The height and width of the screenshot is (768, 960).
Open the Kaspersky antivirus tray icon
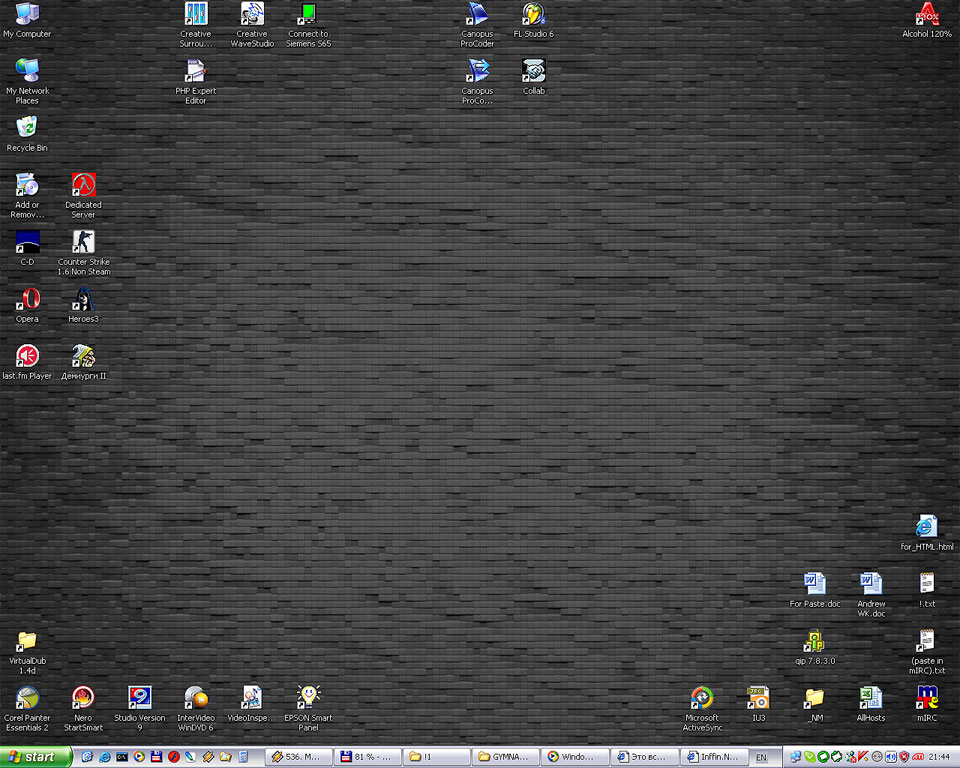point(864,757)
